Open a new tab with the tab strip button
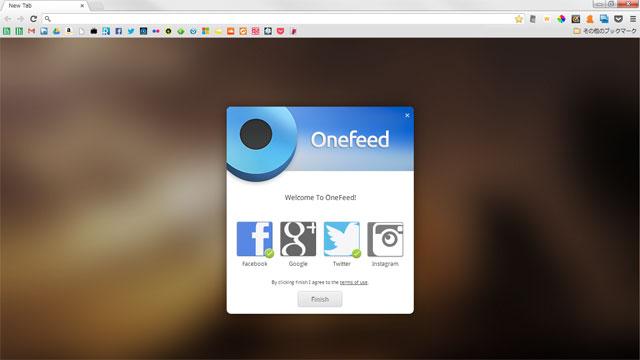This screenshot has height=360, width=640. click(x=97, y=6)
